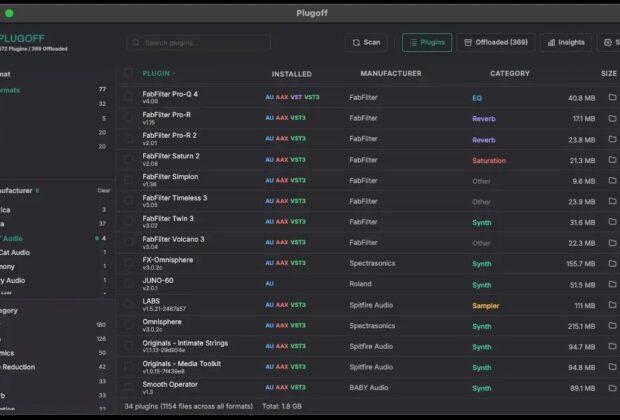
Task: Click the AU badge on Smooth Operator
Action: tap(269, 388)
